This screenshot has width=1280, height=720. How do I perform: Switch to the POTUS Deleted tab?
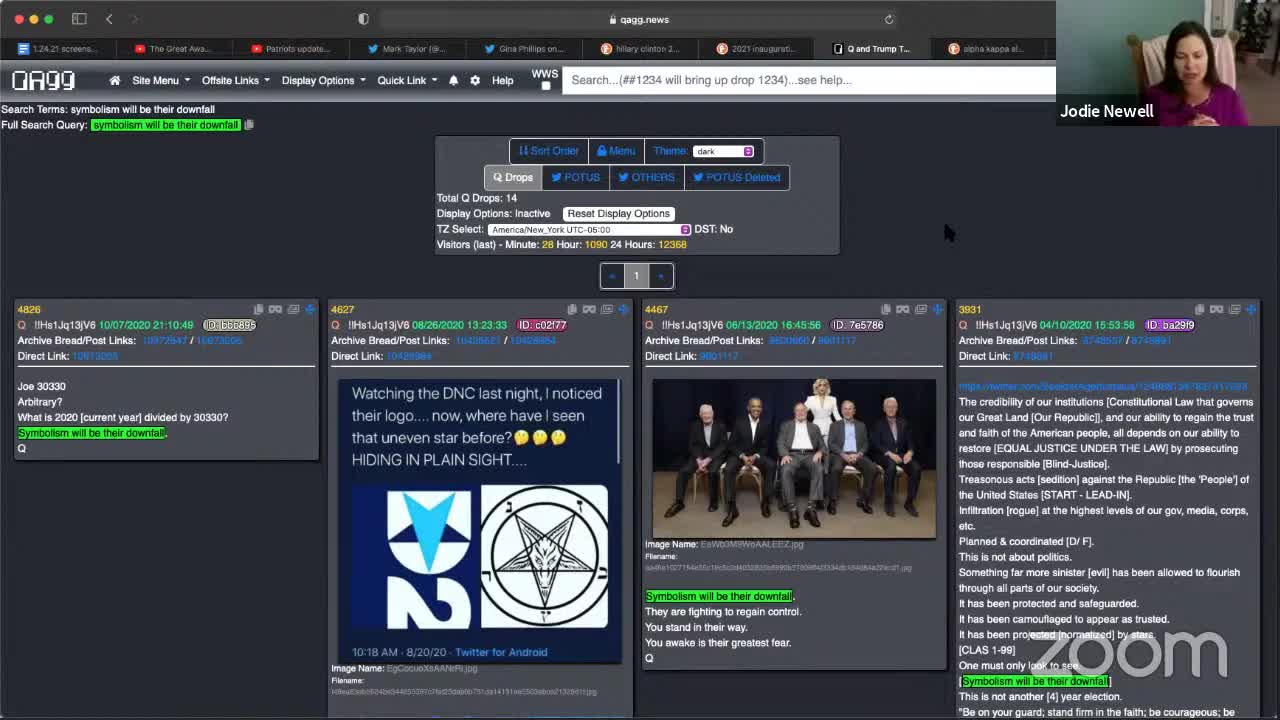(x=737, y=177)
